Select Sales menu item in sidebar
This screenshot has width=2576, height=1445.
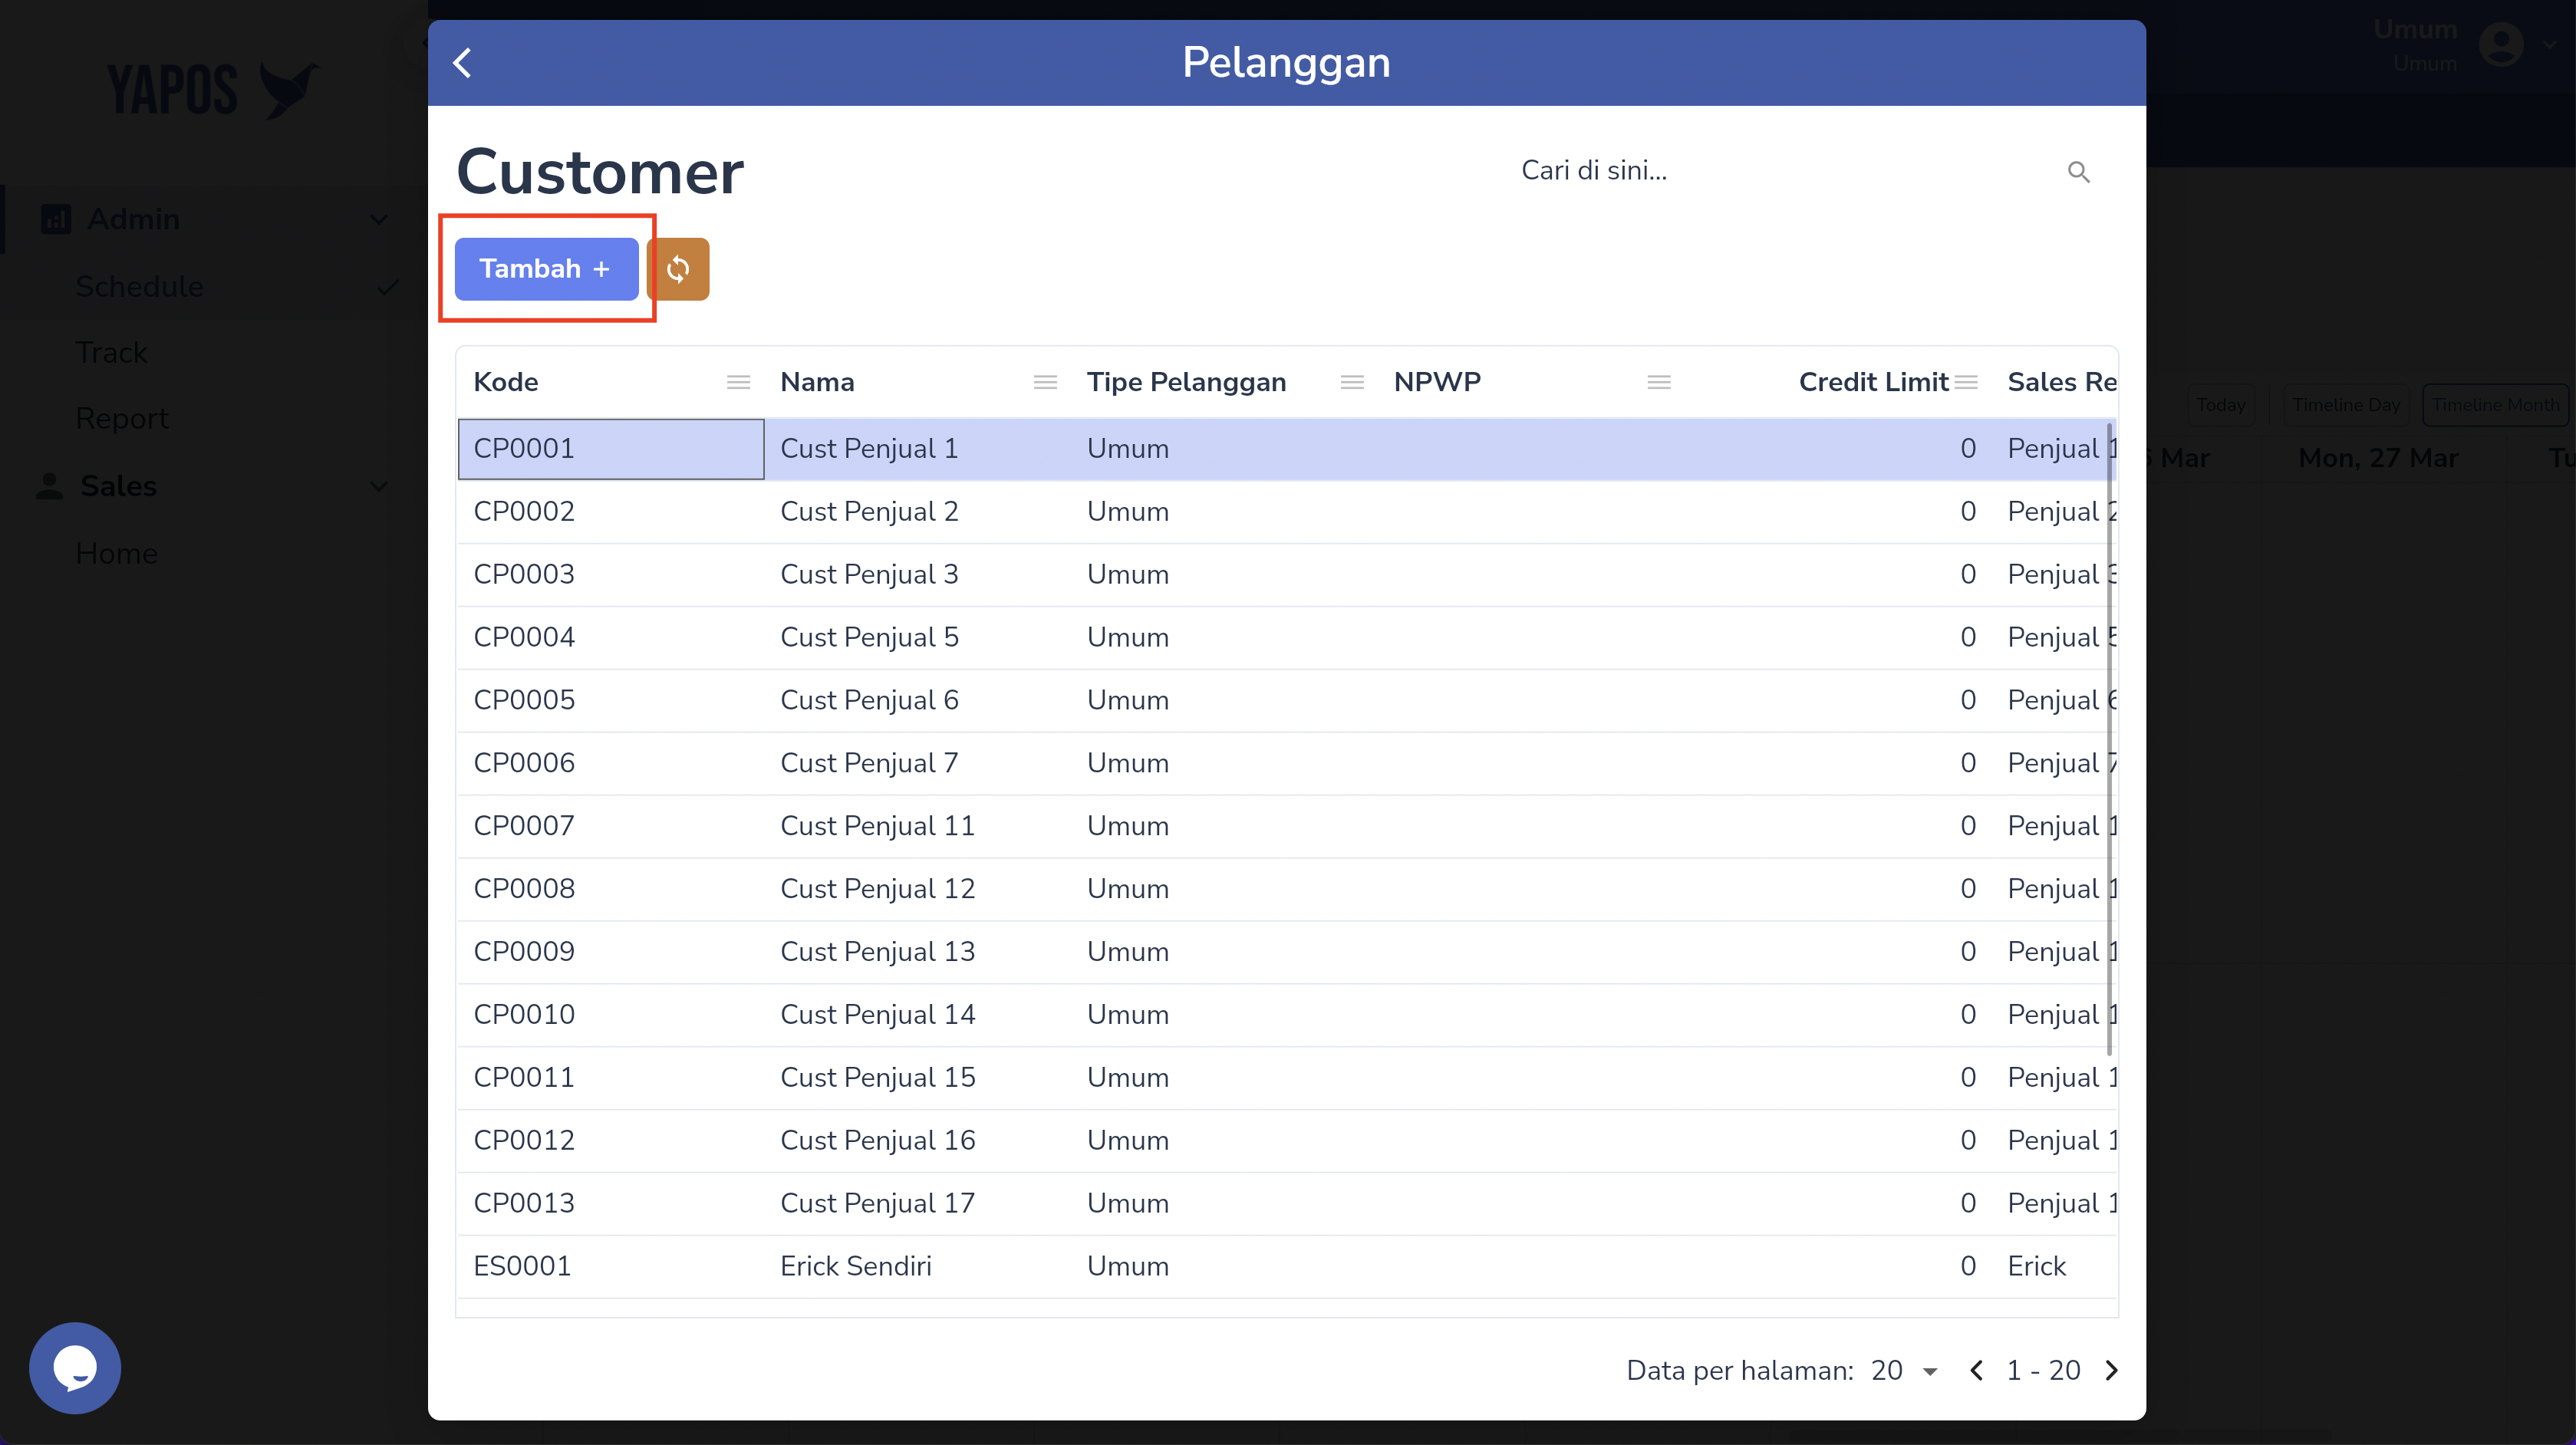(118, 486)
